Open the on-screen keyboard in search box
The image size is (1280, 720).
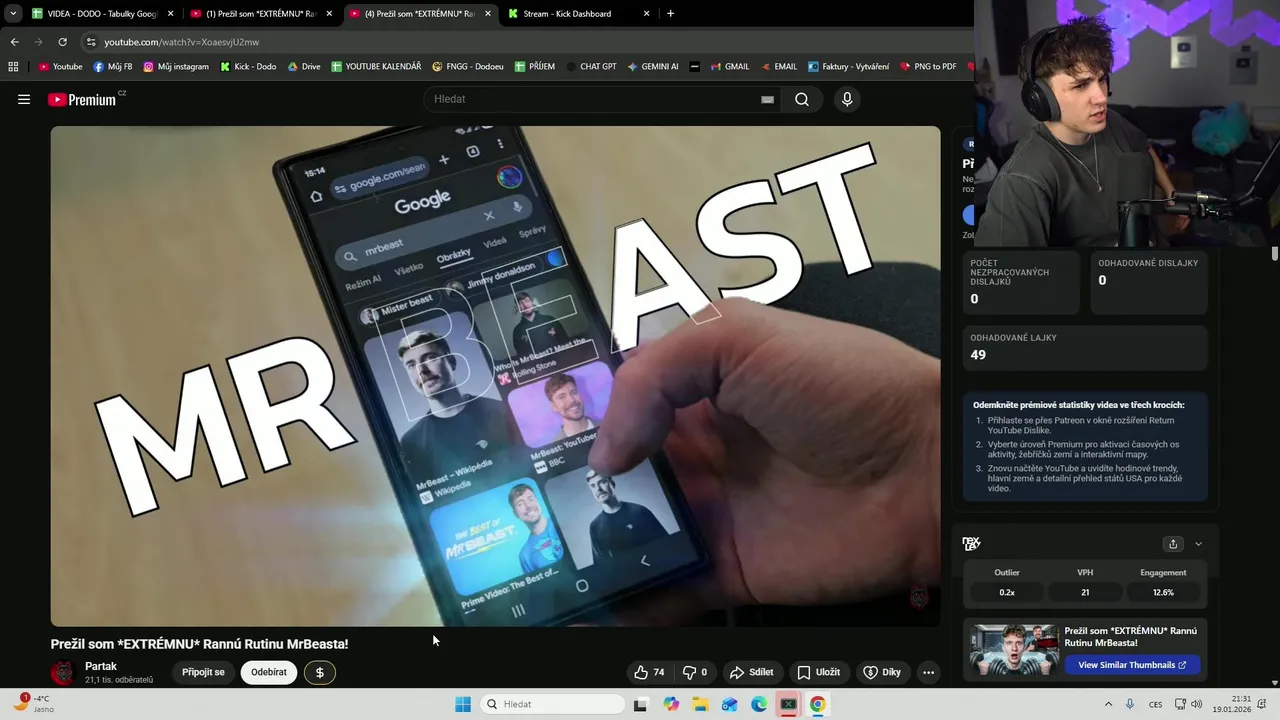tap(767, 99)
